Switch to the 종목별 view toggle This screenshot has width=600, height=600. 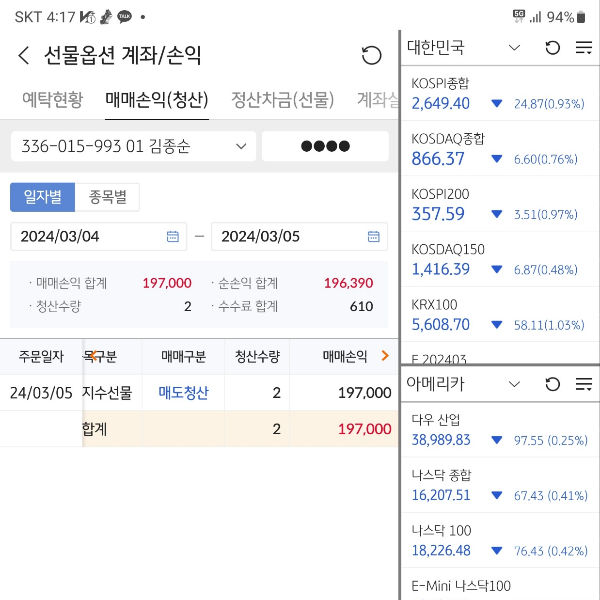coord(107,197)
